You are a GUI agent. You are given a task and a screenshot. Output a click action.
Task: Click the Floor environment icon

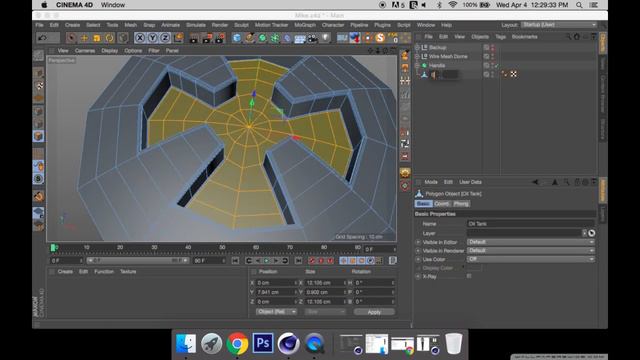point(300,38)
